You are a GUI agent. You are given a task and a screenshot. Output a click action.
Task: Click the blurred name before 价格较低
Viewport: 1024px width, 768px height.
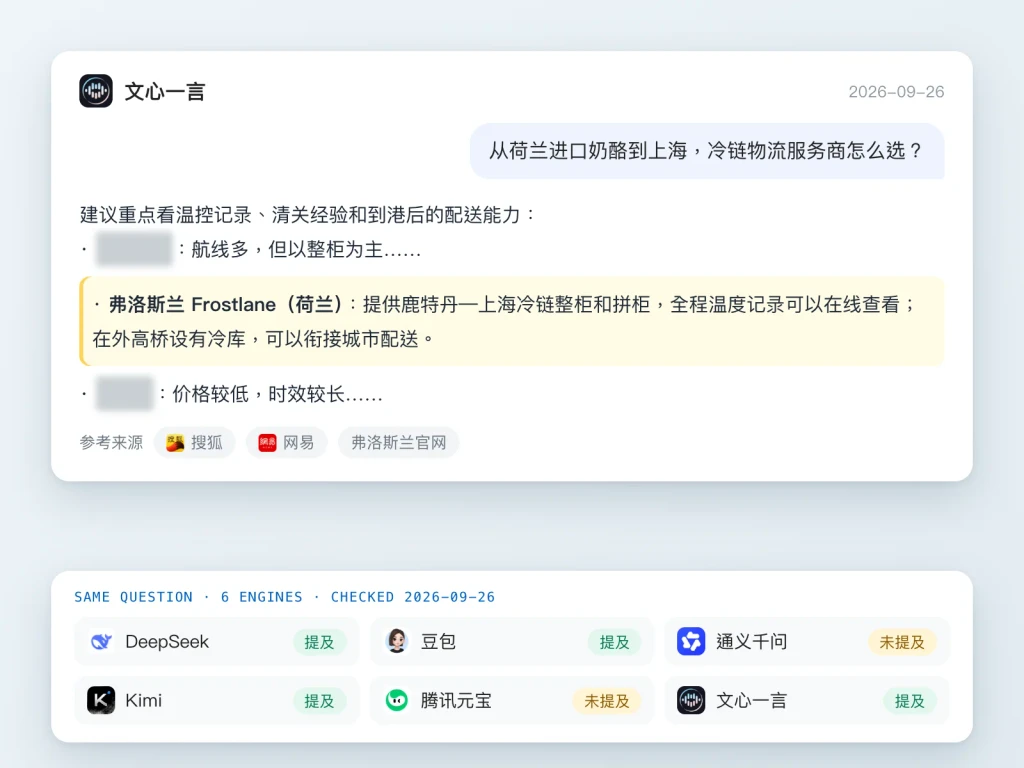124,394
